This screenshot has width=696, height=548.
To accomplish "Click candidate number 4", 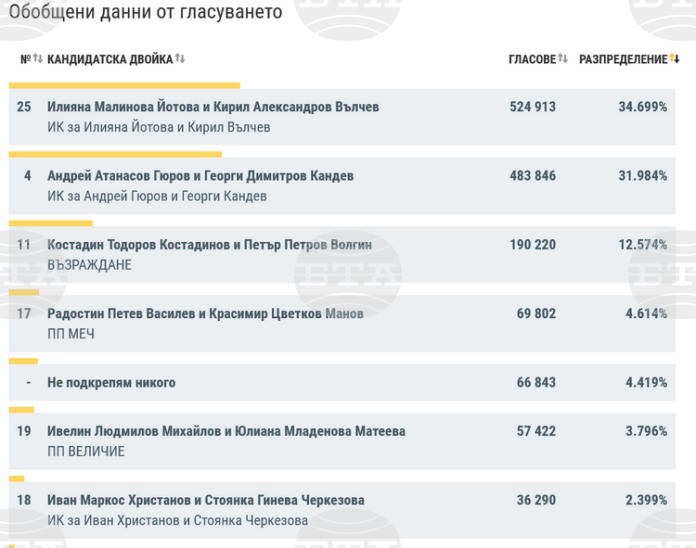I will pyautogui.click(x=28, y=176).
